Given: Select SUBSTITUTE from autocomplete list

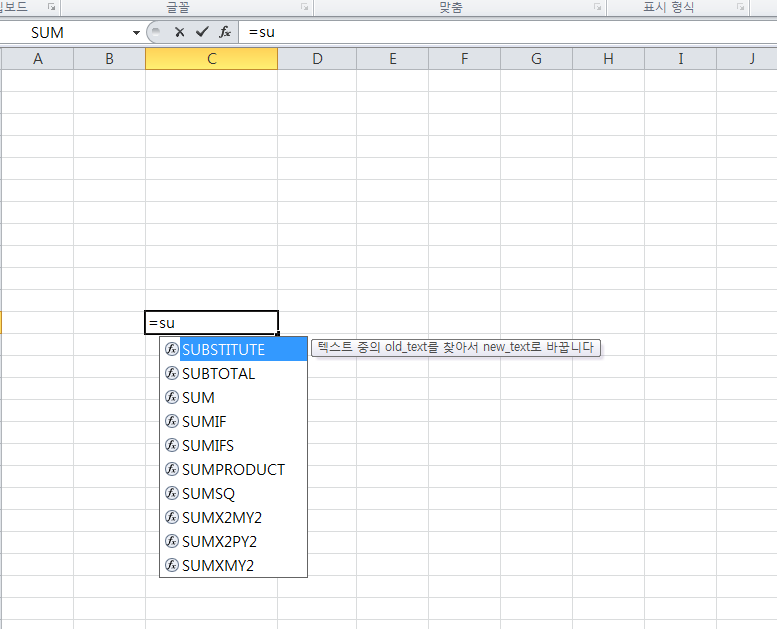Looking at the screenshot, I should pos(233,349).
